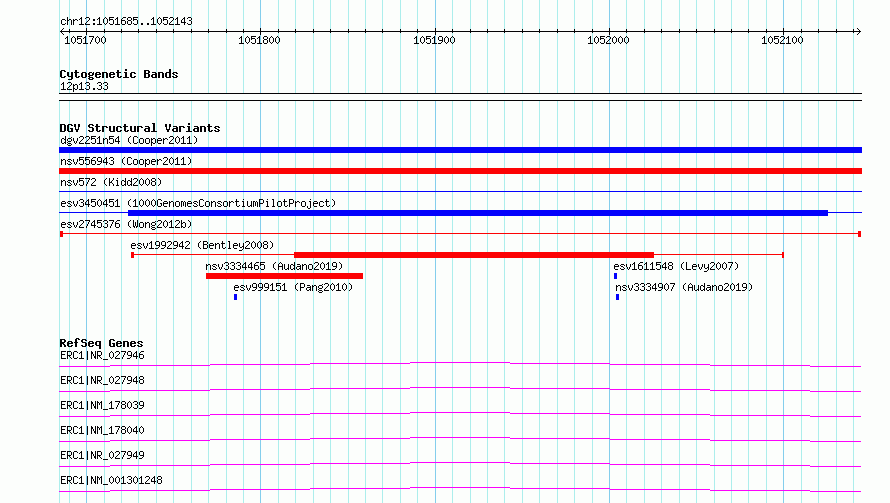The image size is (890, 503).
Task: Open the ERC1|NR_027946 transcript
Action: (x=102, y=355)
